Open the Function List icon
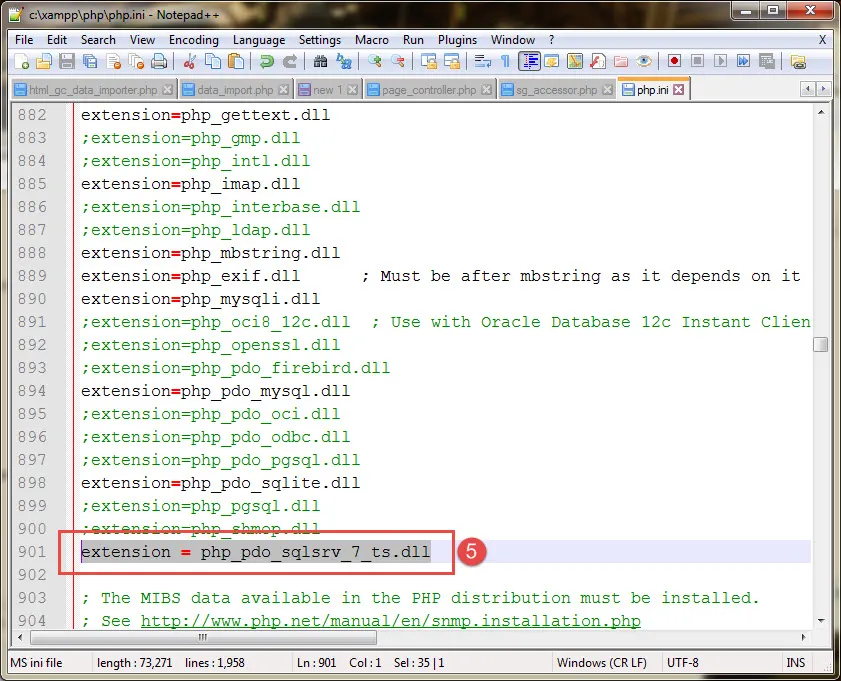Screen dimensions: 841x681 pyautogui.click(x=597, y=62)
